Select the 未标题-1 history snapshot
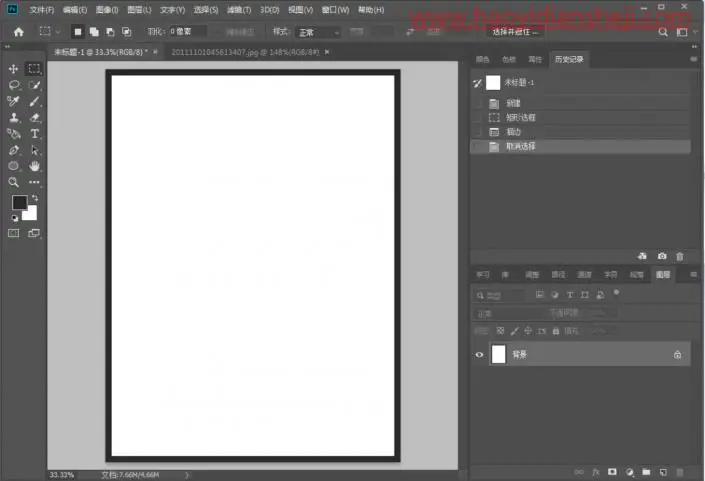 point(580,83)
